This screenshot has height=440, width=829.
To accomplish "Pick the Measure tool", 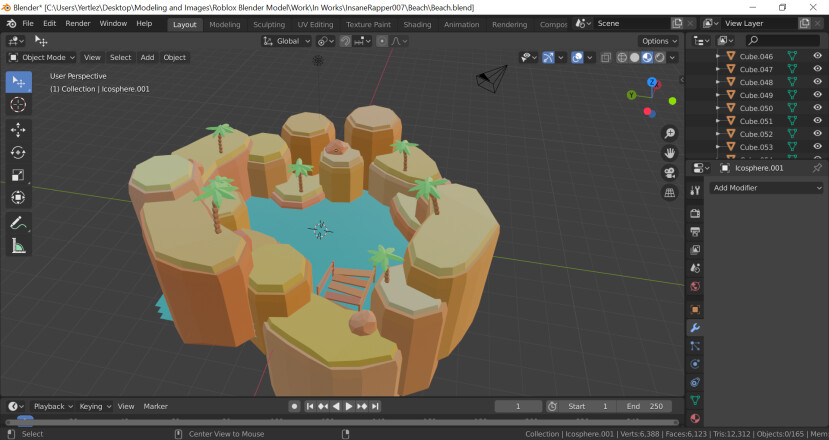I will (18, 246).
